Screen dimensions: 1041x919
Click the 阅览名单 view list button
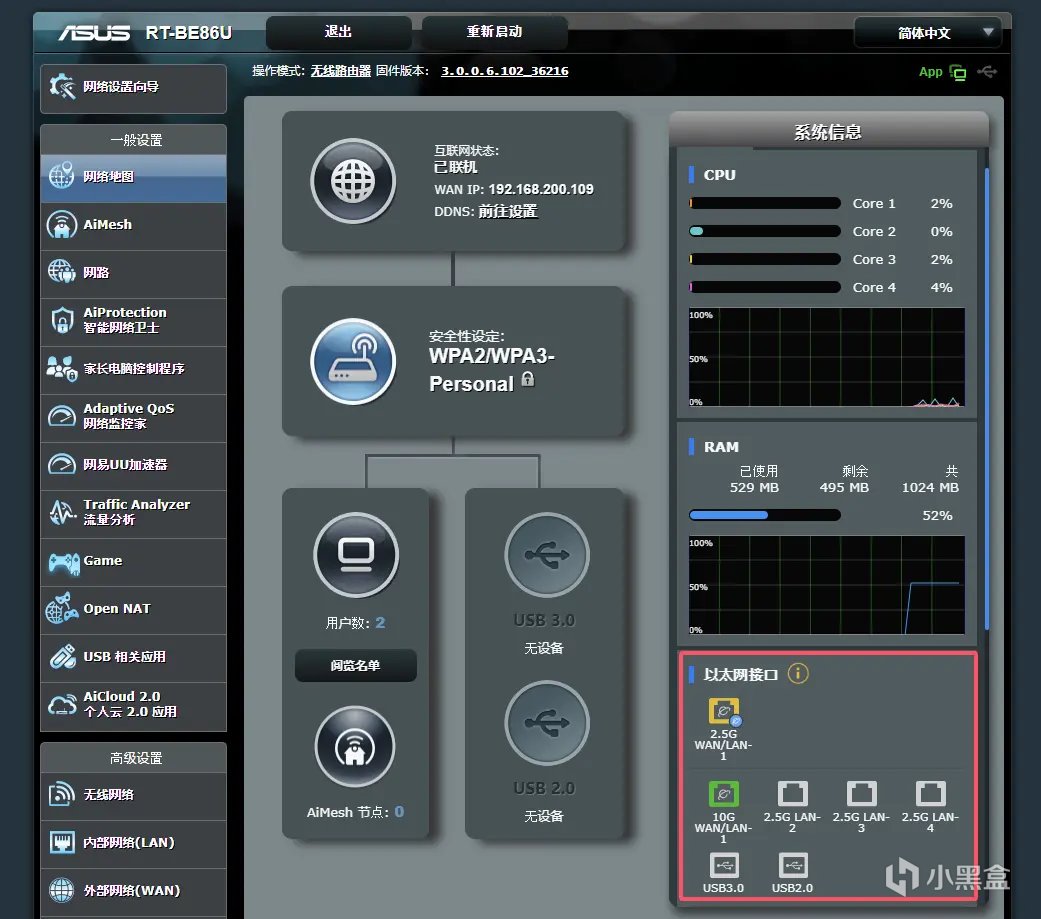click(x=356, y=665)
